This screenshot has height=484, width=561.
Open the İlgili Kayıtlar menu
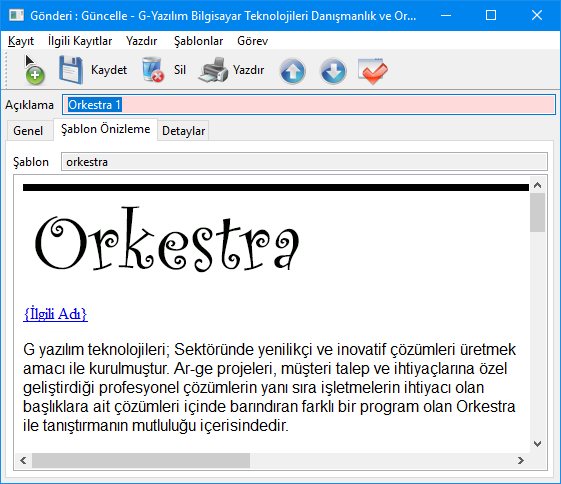pyautogui.click(x=80, y=41)
